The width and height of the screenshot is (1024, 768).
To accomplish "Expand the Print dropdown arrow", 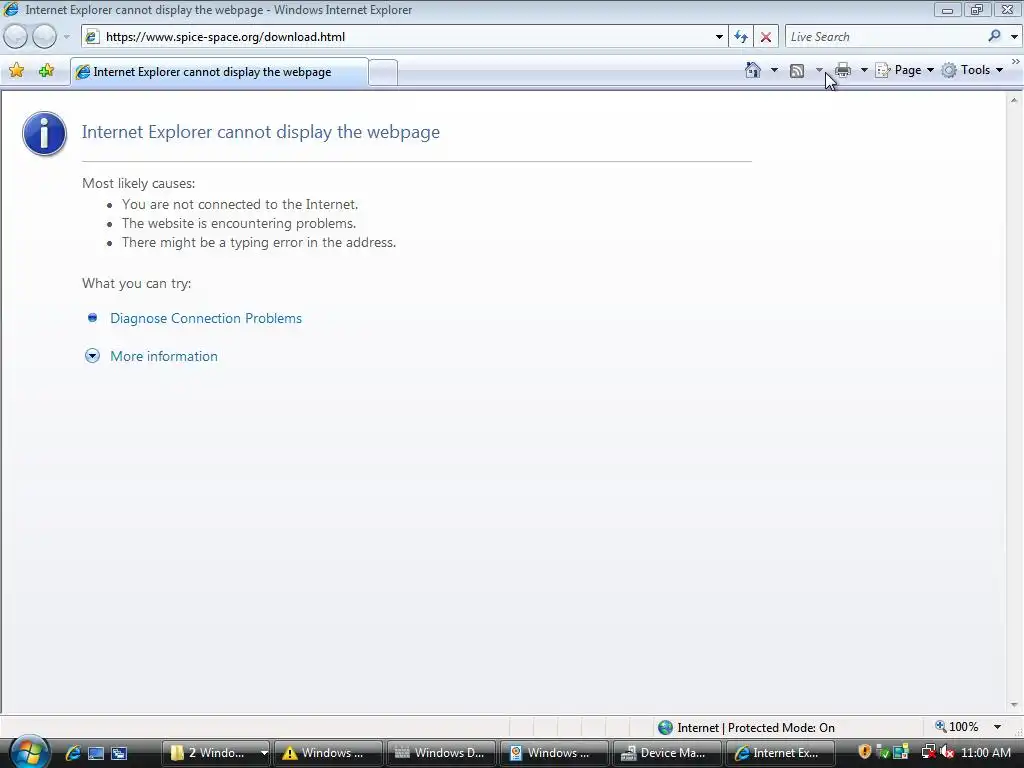I will [864, 70].
